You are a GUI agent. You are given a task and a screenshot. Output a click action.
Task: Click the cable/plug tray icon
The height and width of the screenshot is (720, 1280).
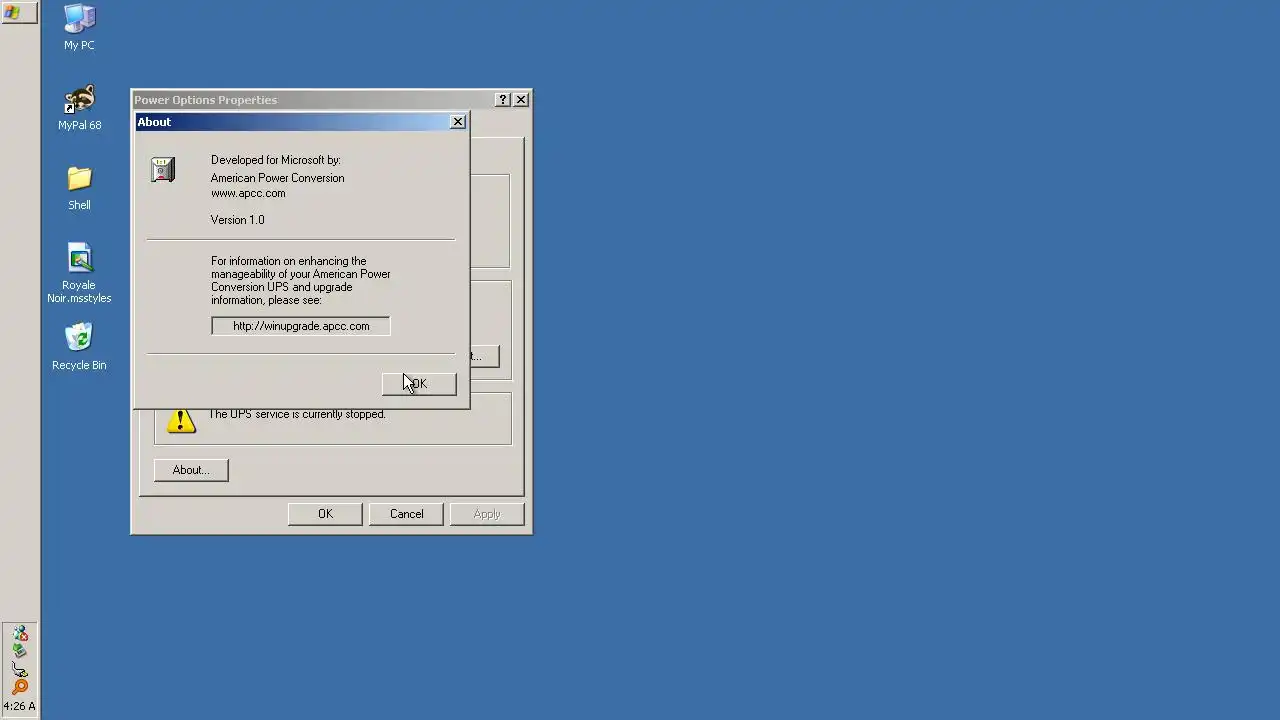[19, 669]
